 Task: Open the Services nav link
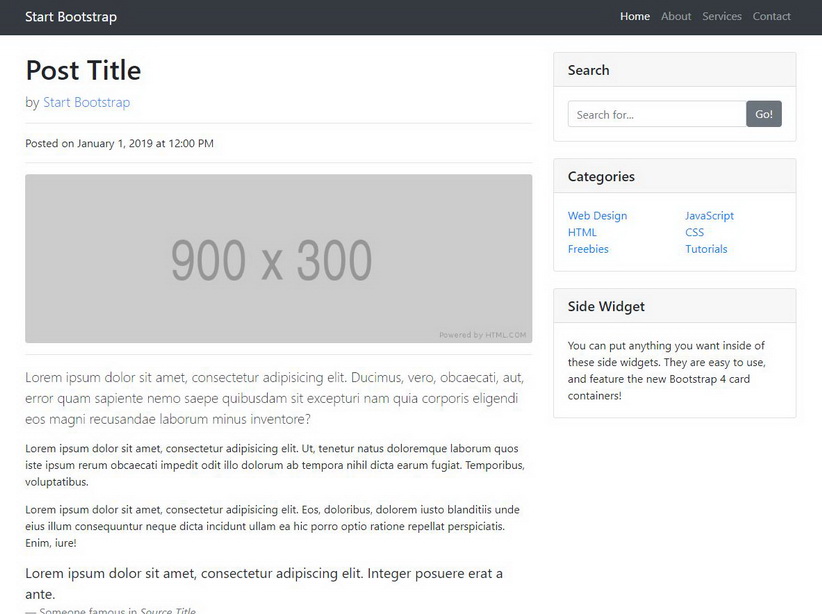pos(721,17)
